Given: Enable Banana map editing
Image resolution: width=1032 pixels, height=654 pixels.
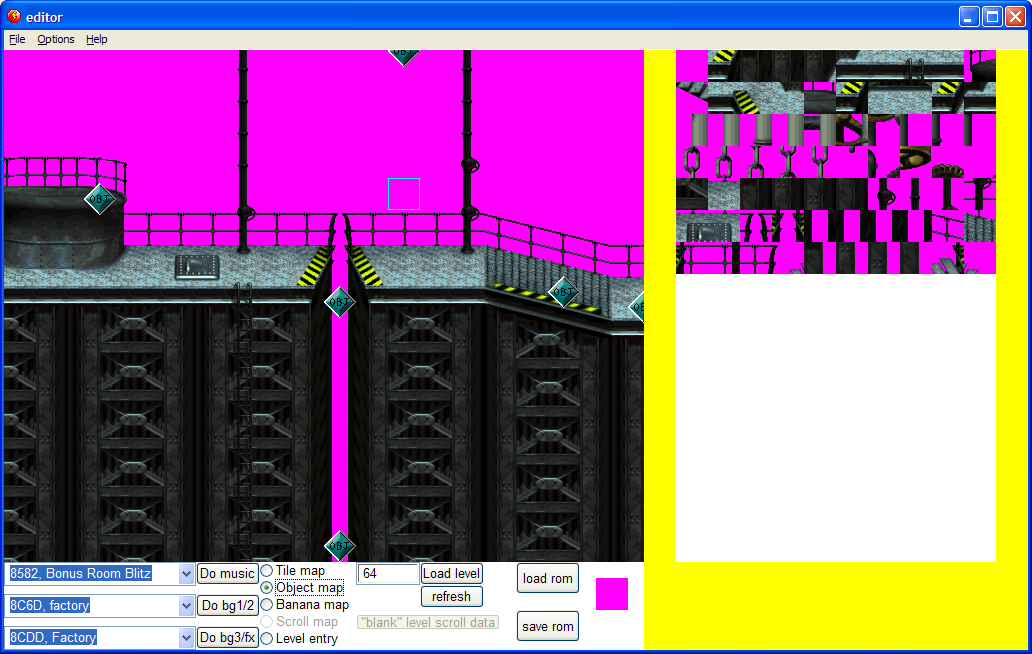Looking at the screenshot, I should [x=266, y=604].
